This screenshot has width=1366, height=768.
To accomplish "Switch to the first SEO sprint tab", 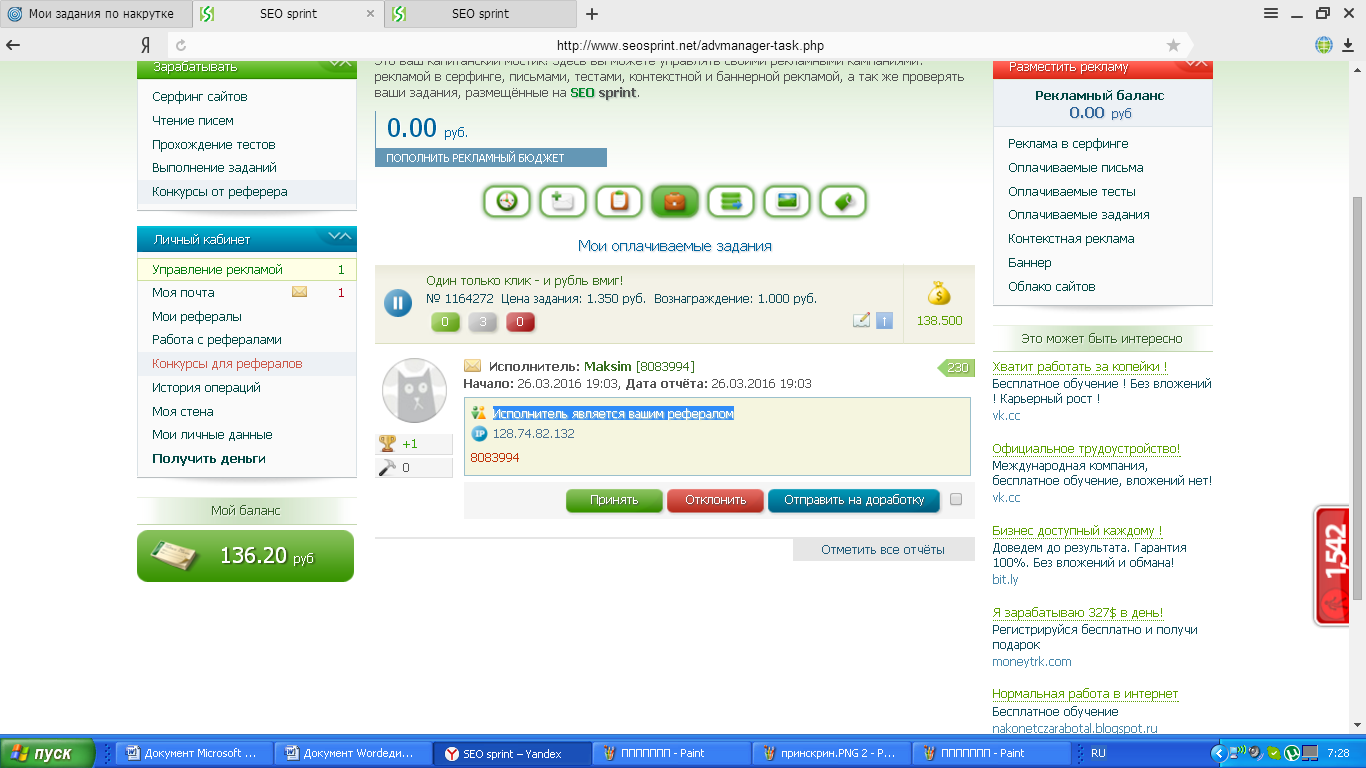I will point(287,14).
